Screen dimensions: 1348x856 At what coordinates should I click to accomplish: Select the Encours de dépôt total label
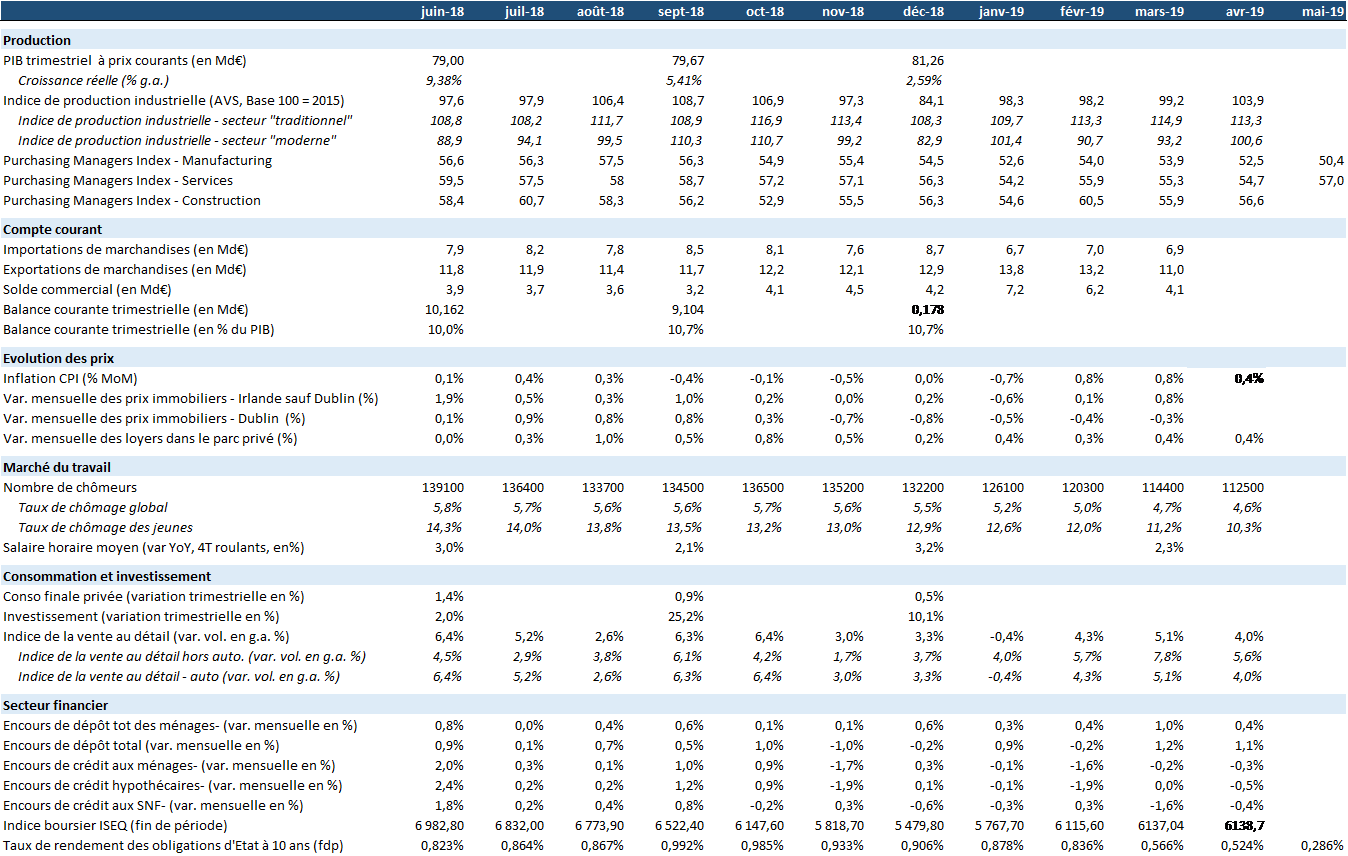tap(141, 746)
